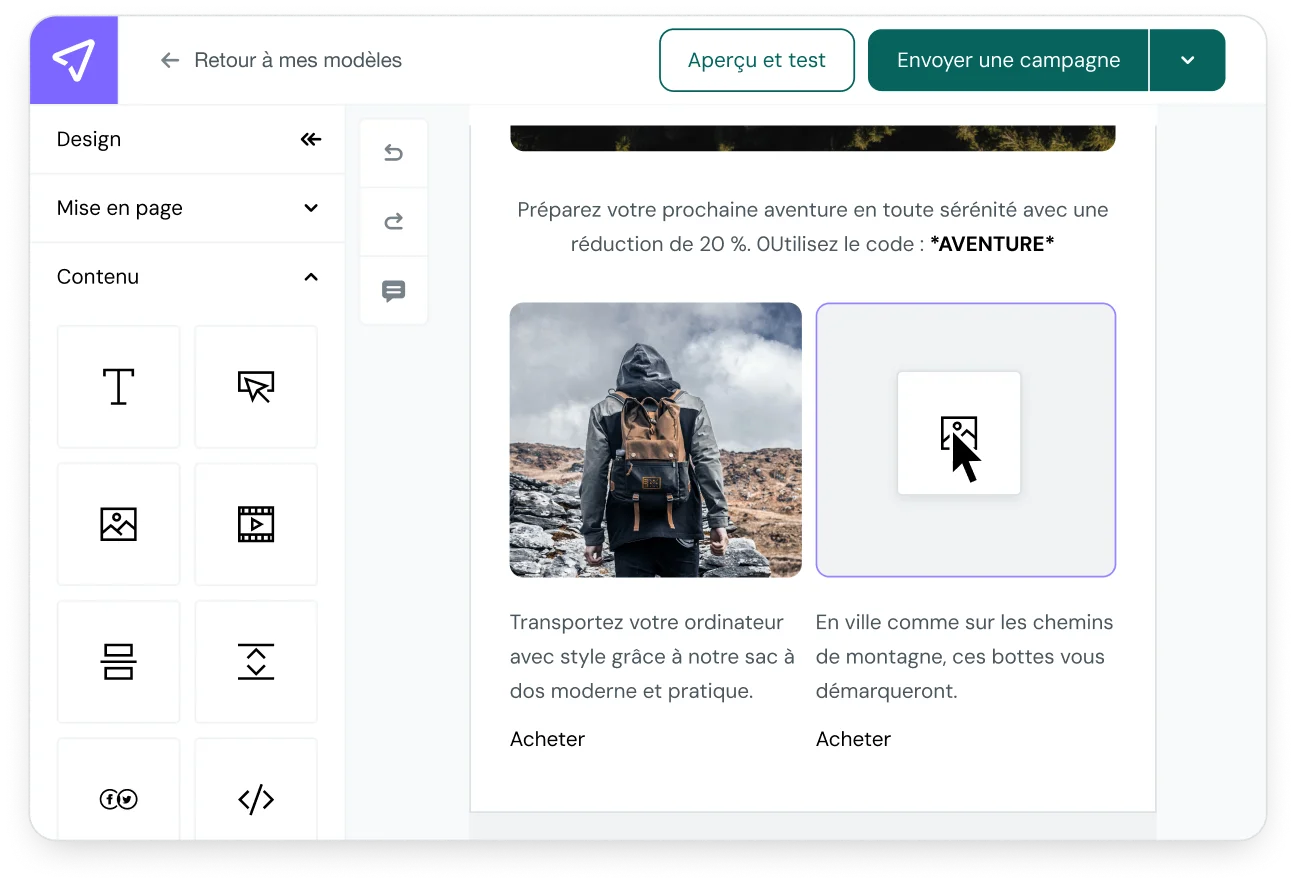Collapse the Design sidebar panel
Image resolution: width=1296 pixels, height=884 pixels.
[x=311, y=139]
